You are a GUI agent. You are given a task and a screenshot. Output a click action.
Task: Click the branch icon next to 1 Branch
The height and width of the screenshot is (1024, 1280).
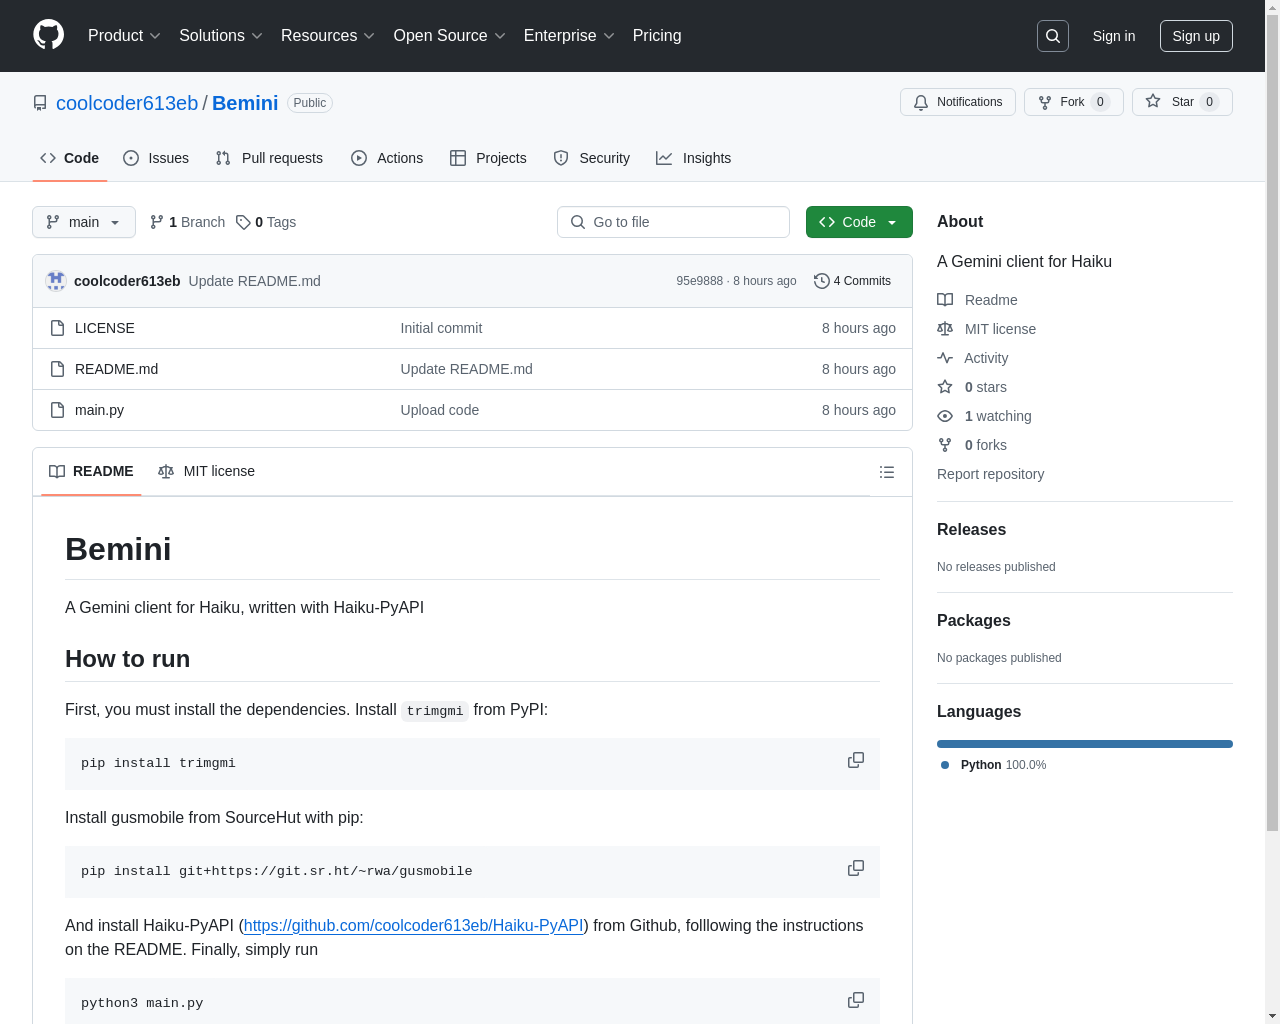click(x=157, y=222)
